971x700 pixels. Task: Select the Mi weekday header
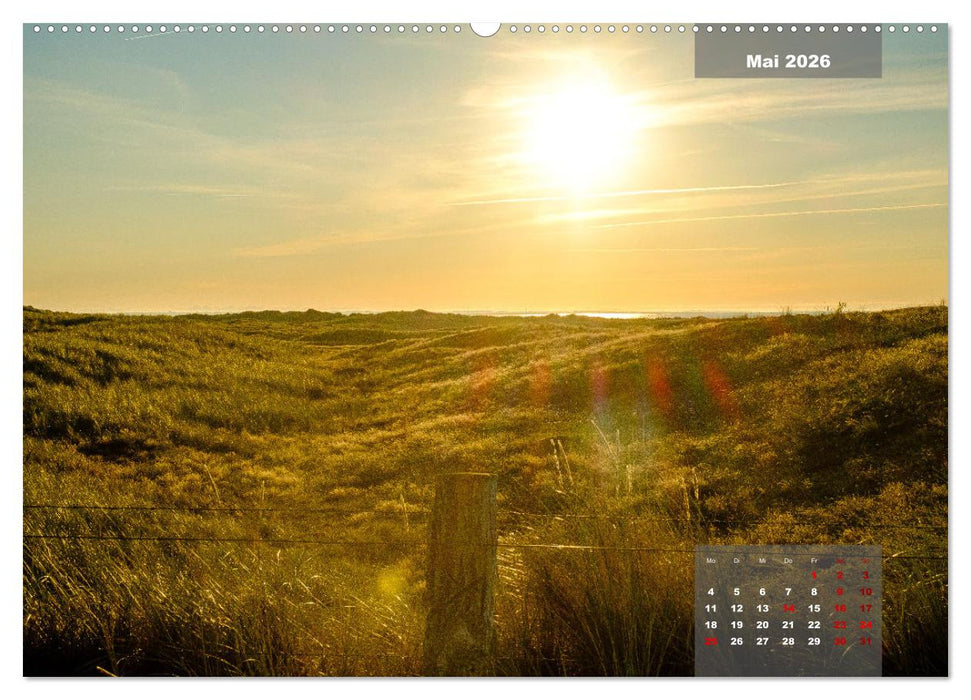click(762, 559)
